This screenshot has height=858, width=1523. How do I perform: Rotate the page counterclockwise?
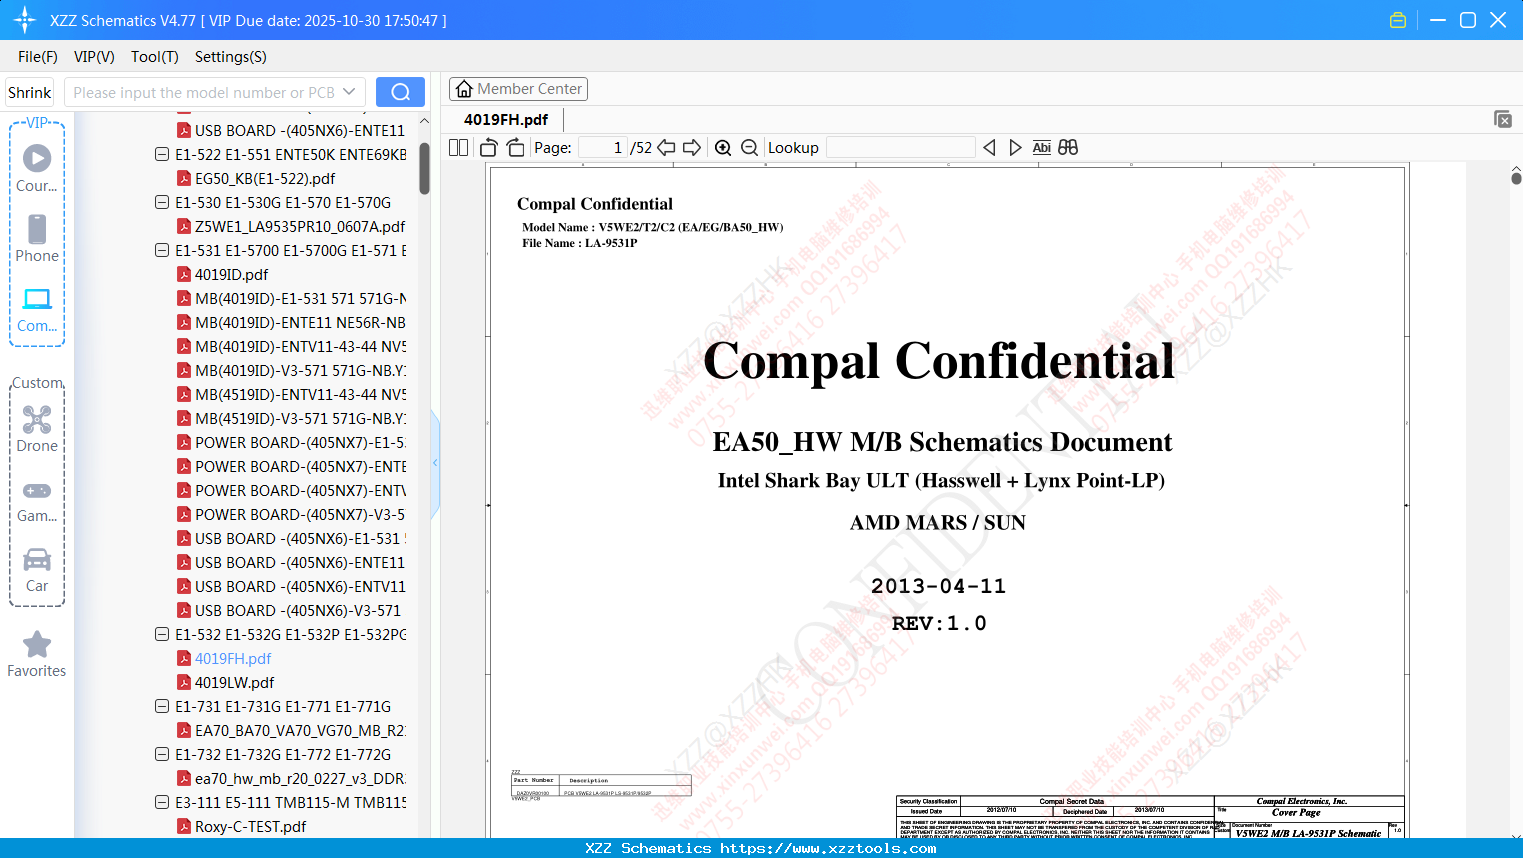pyautogui.click(x=489, y=147)
